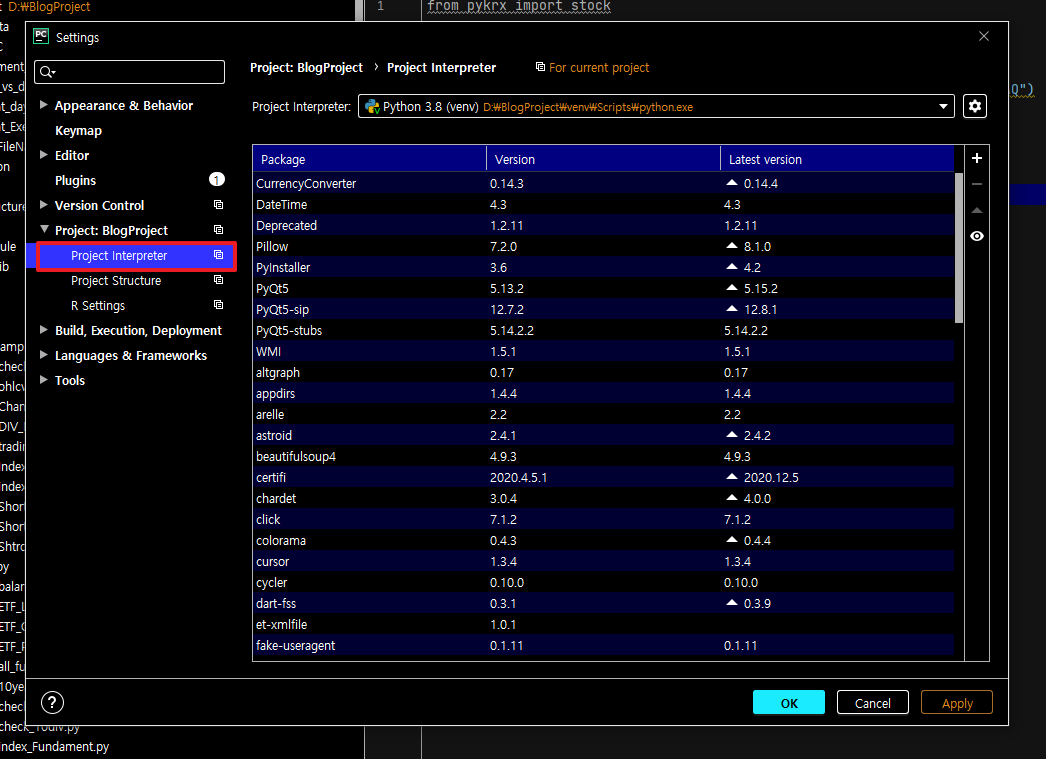The height and width of the screenshot is (759, 1046).
Task: Select the PyQt5 package row
Action: pyautogui.click(x=604, y=288)
